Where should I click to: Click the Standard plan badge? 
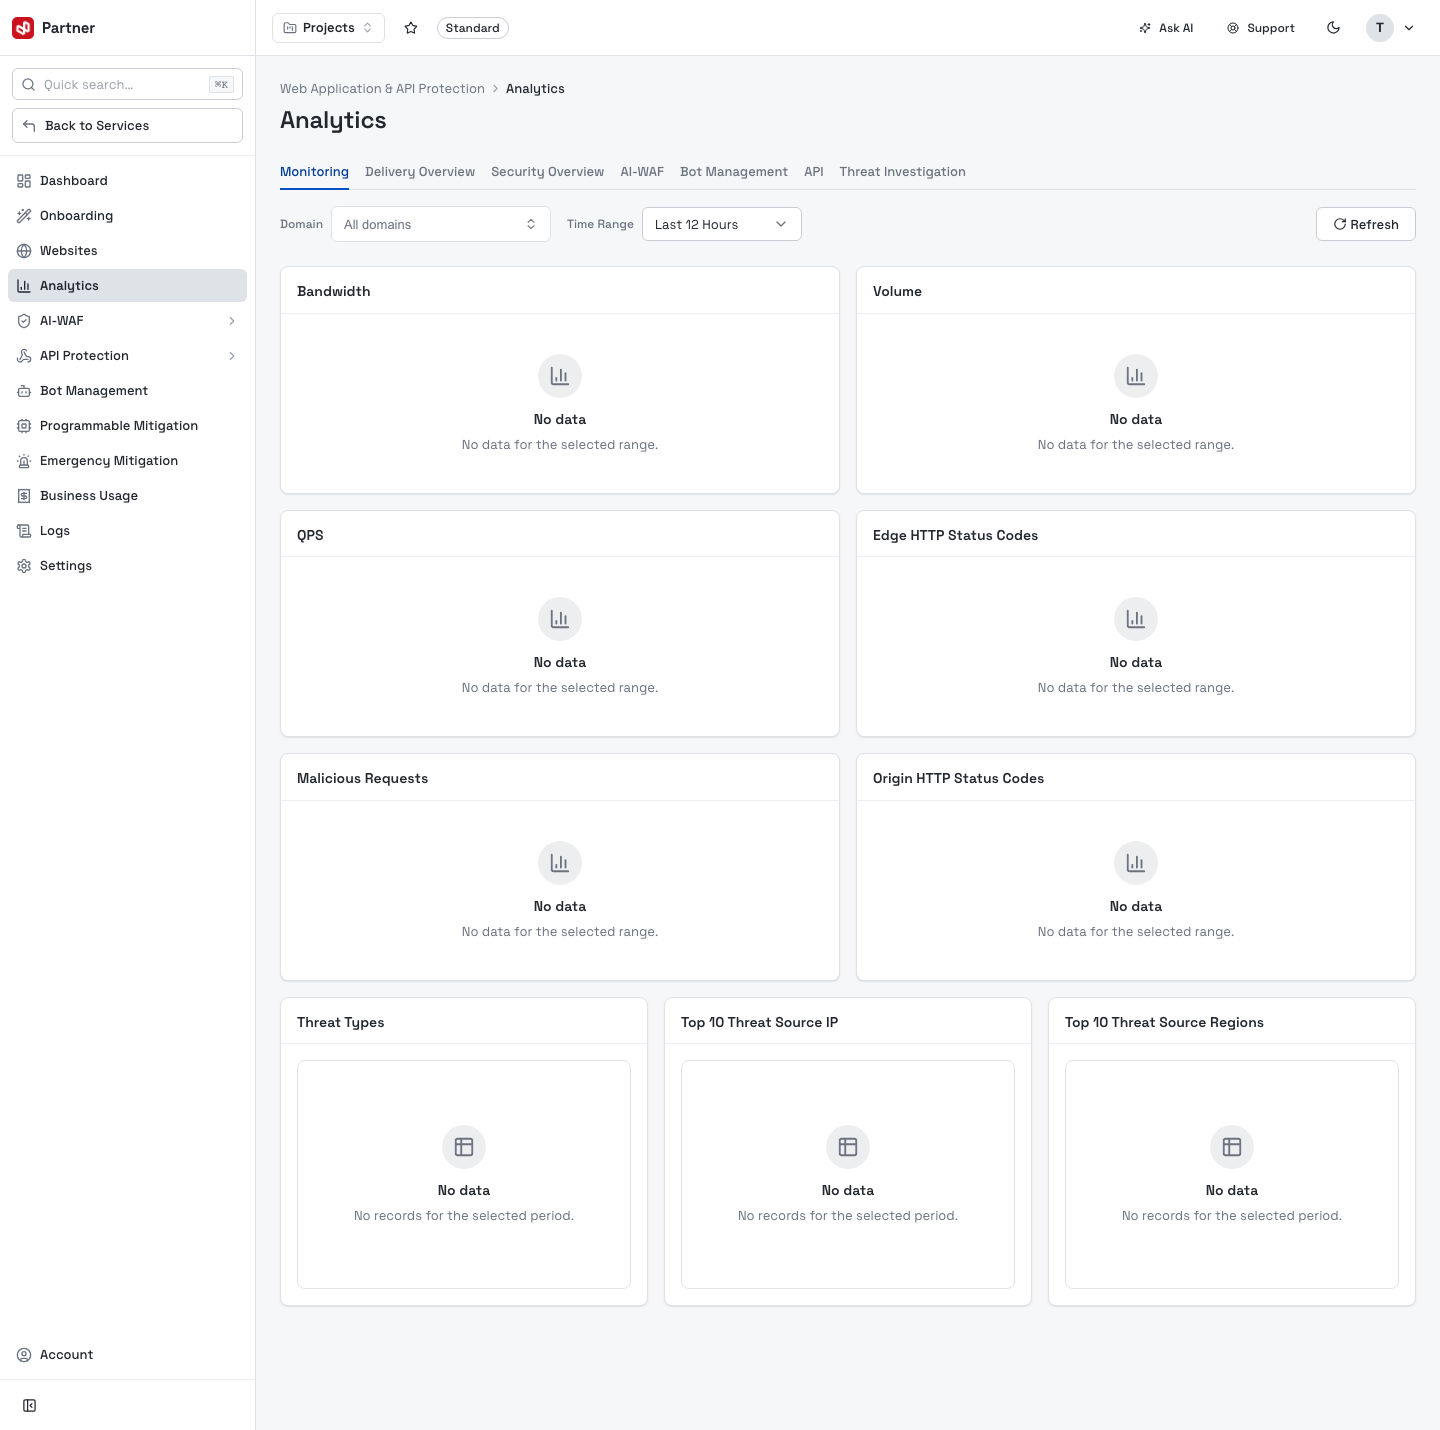(x=472, y=28)
